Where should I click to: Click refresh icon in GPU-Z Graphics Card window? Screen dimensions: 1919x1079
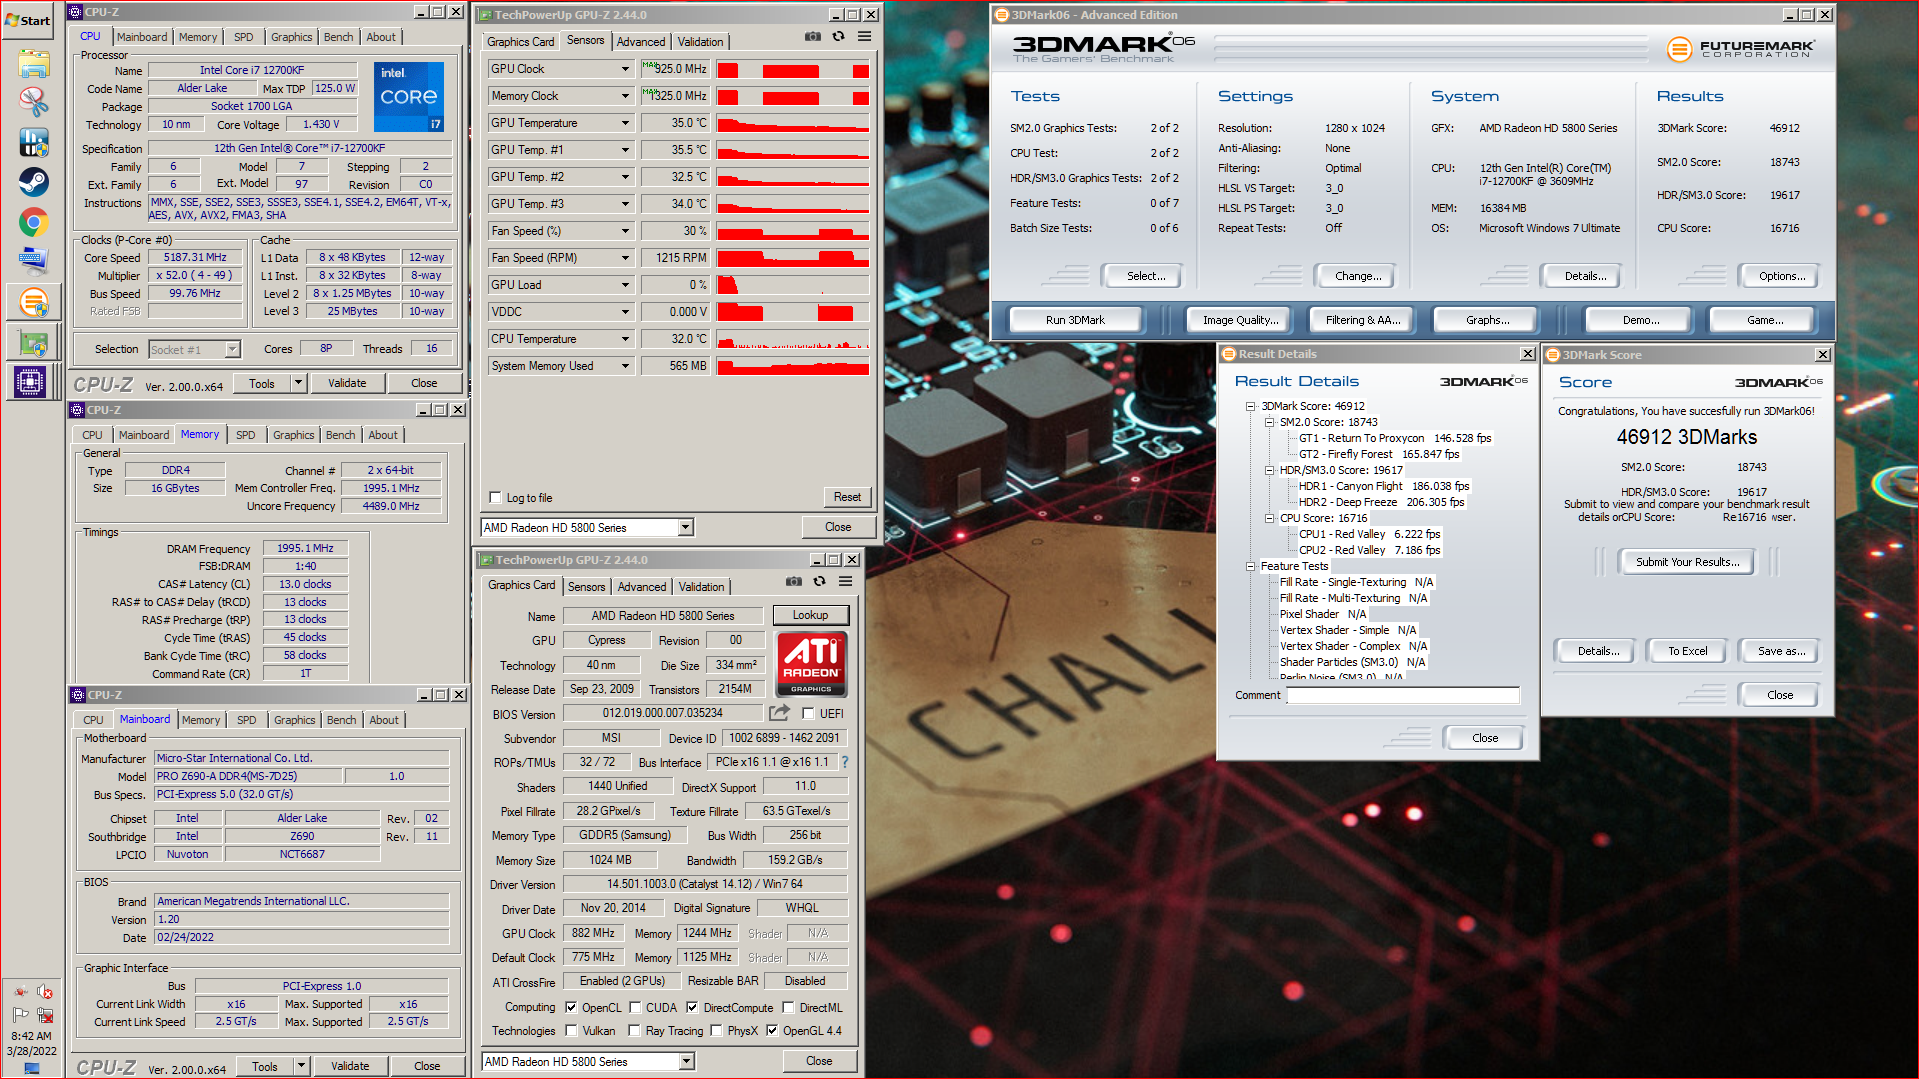[820, 581]
